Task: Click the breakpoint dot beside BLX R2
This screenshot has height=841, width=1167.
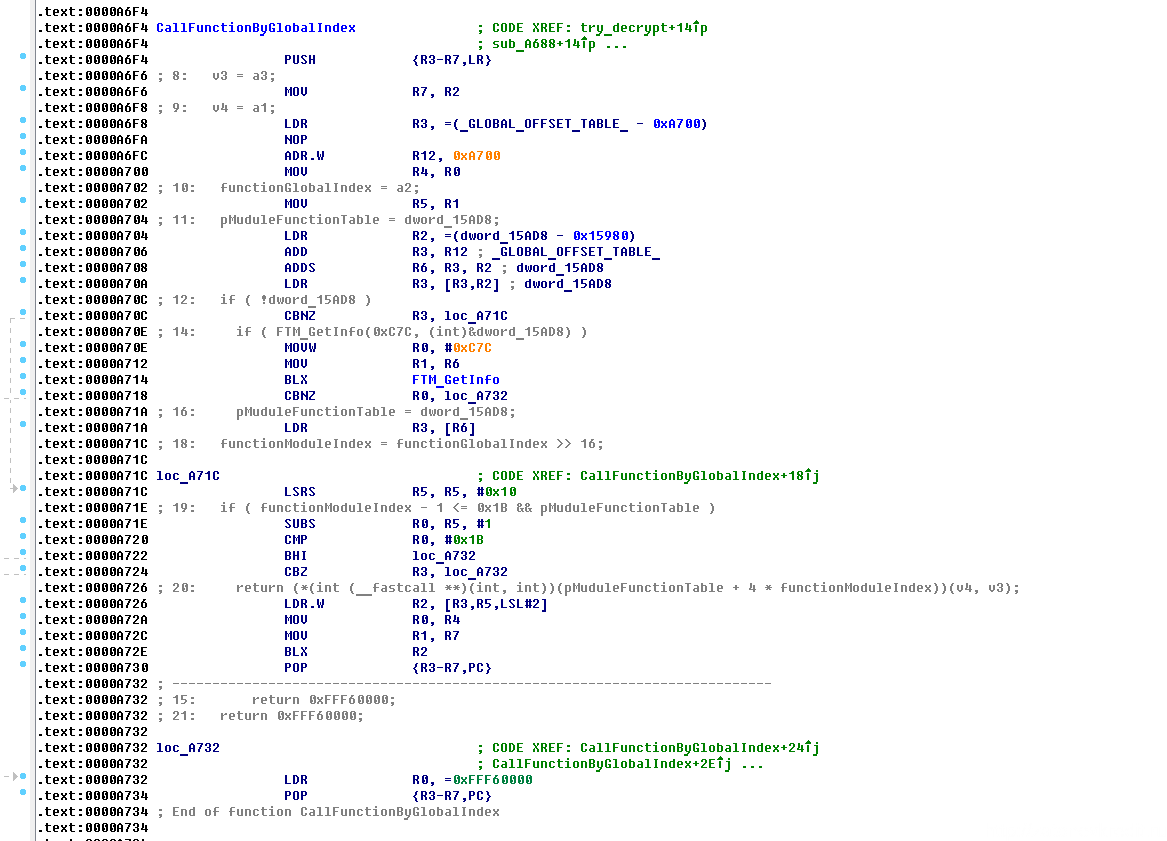Action: (23, 649)
